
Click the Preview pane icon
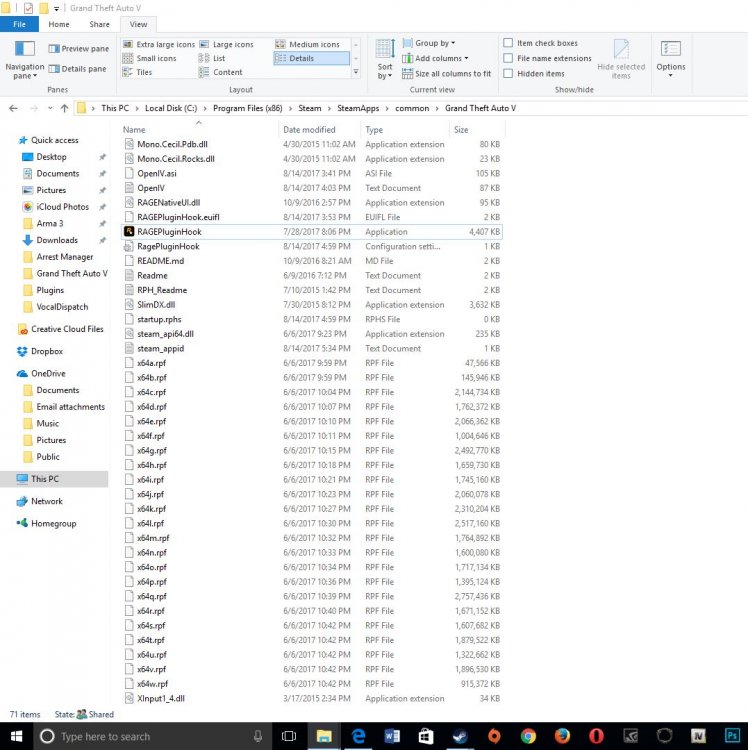click(x=54, y=48)
